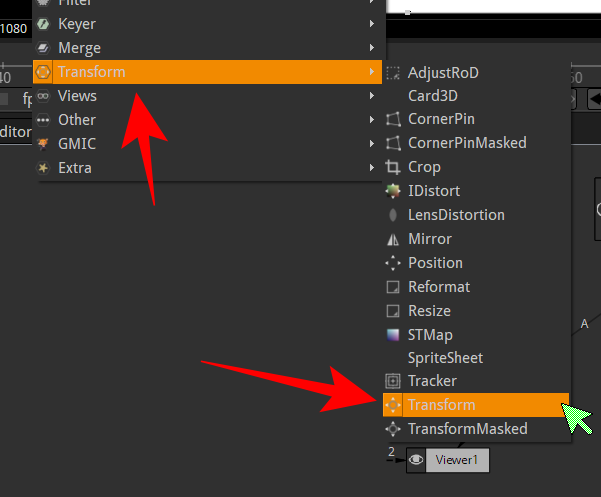Expand the Views submenu arrow
601x497 pixels.
coord(372,96)
